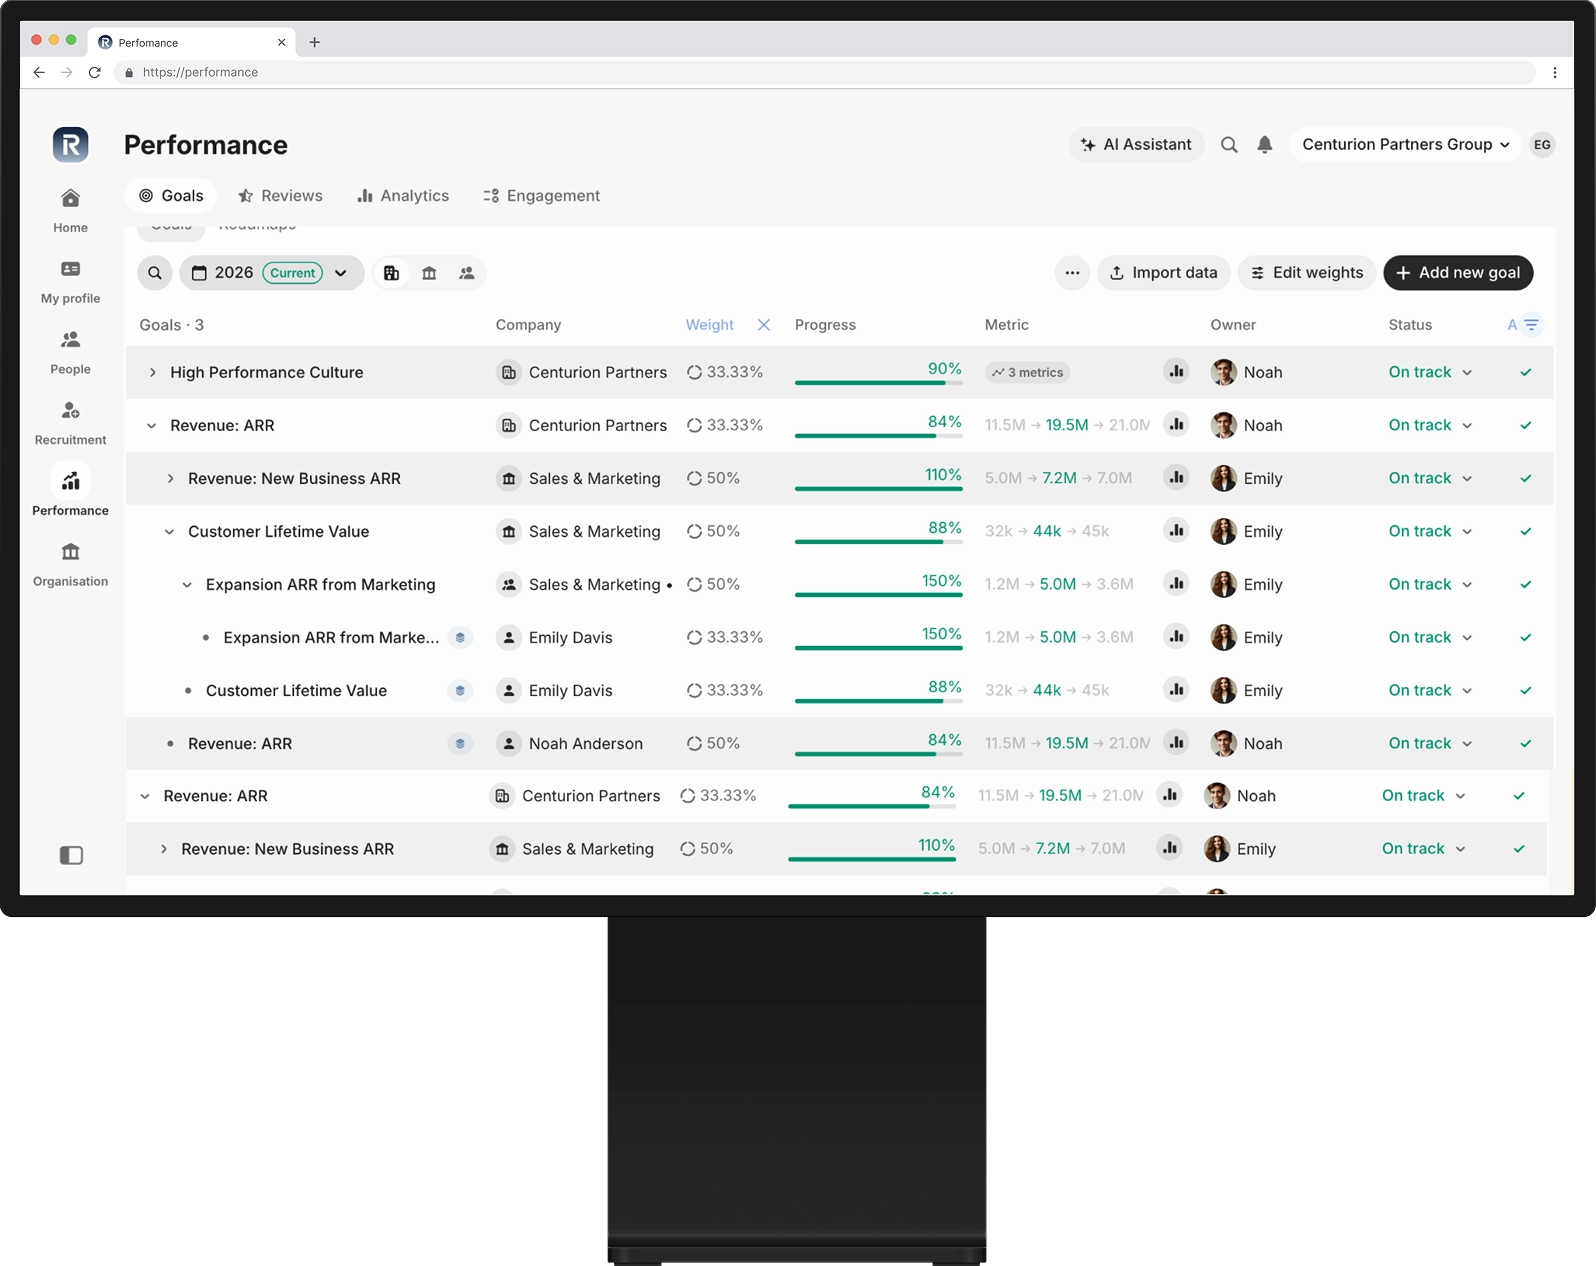The image size is (1596, 1266).
Task: Click the goals search icon button
Action: (155, 273)
